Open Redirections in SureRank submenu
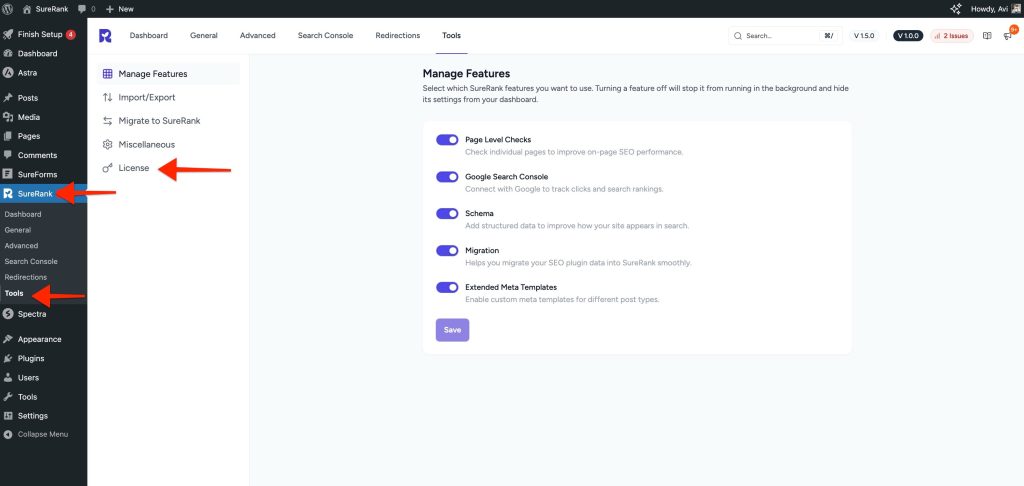Image resolution: width=1024 pixels, height=486 pixels. coord(25,277)
